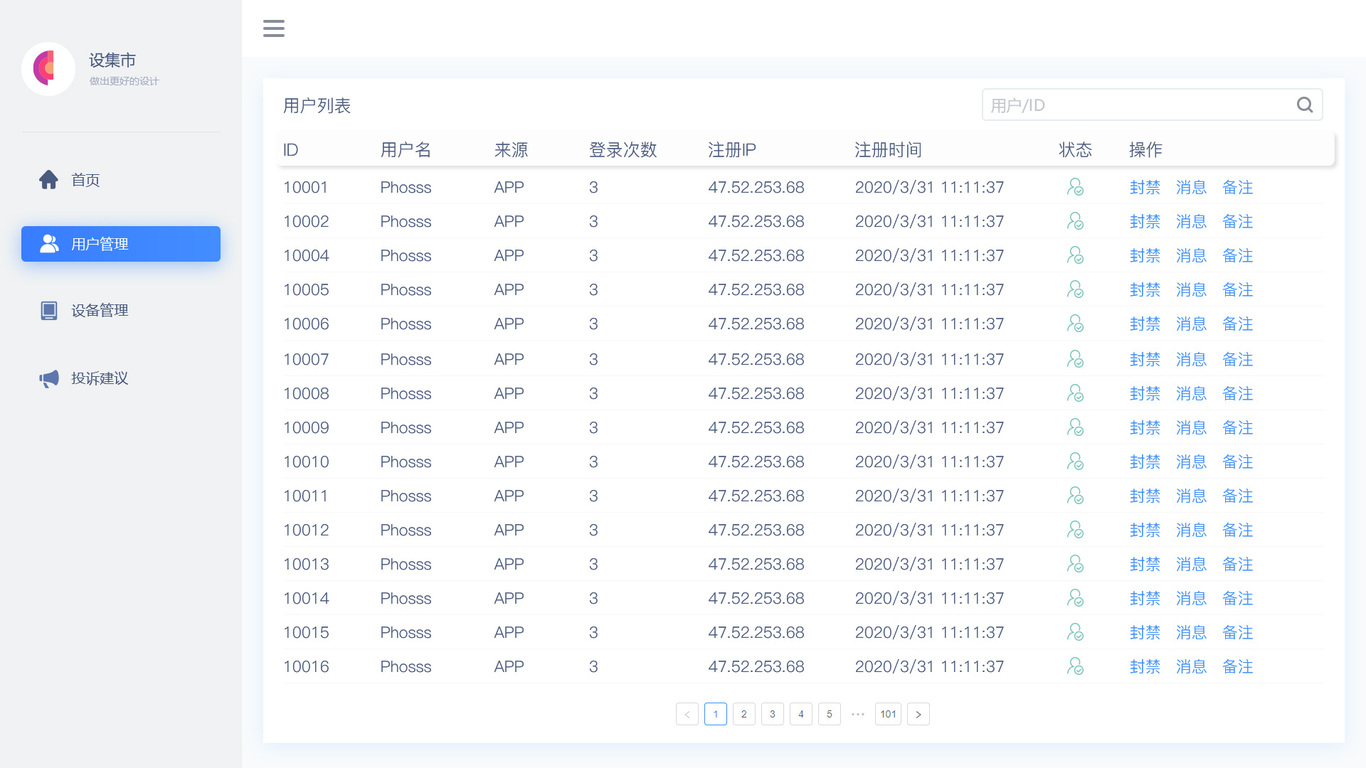Screen dimensions: 1366x768
Task: Click 备注 for user 10001
Action: click(x=1238, y=187)
